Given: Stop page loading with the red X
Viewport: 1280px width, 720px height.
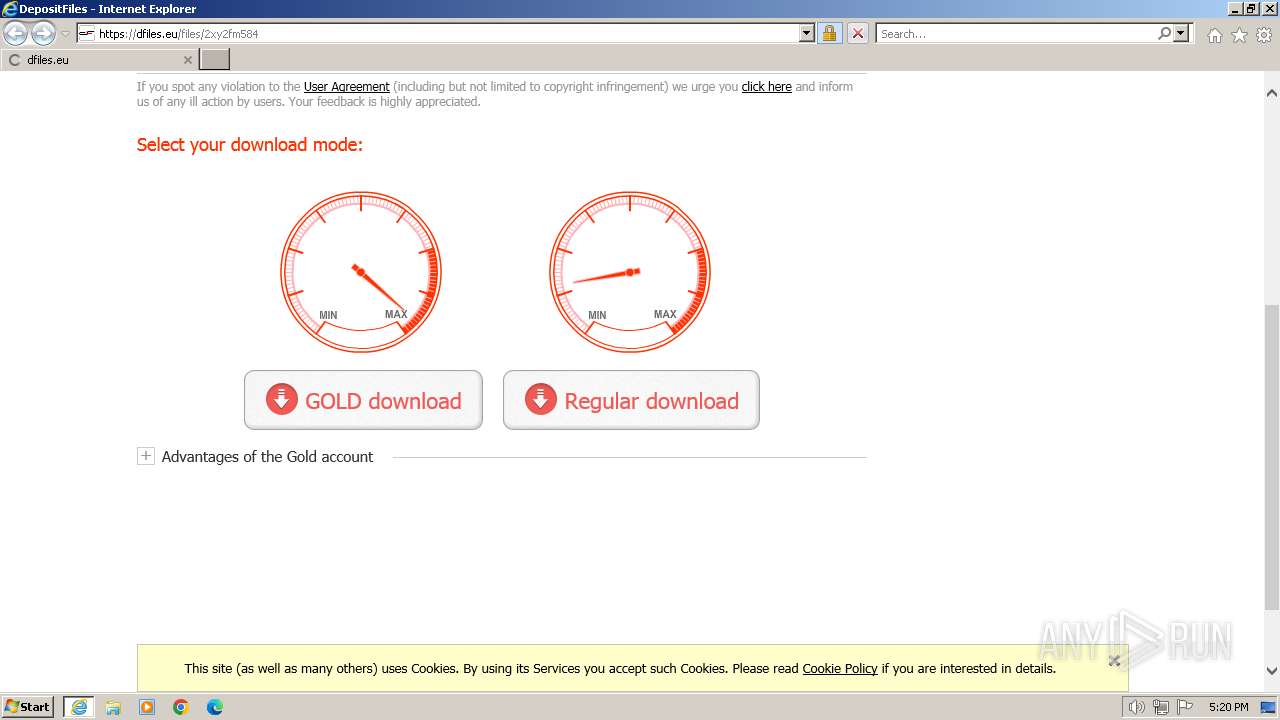Looking at the screenshot, I should 857,33.
